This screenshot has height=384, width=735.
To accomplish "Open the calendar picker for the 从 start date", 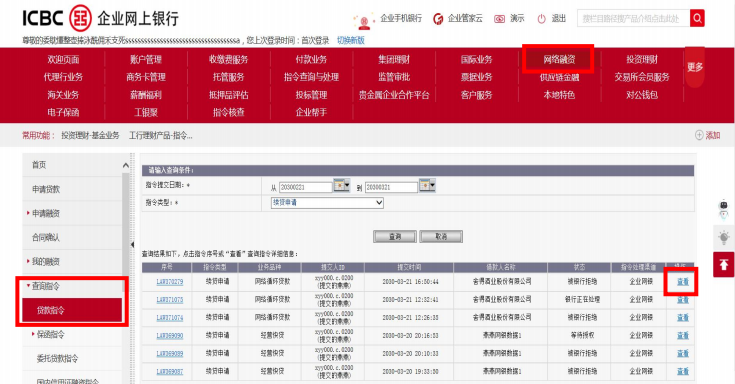I will 342,185.
